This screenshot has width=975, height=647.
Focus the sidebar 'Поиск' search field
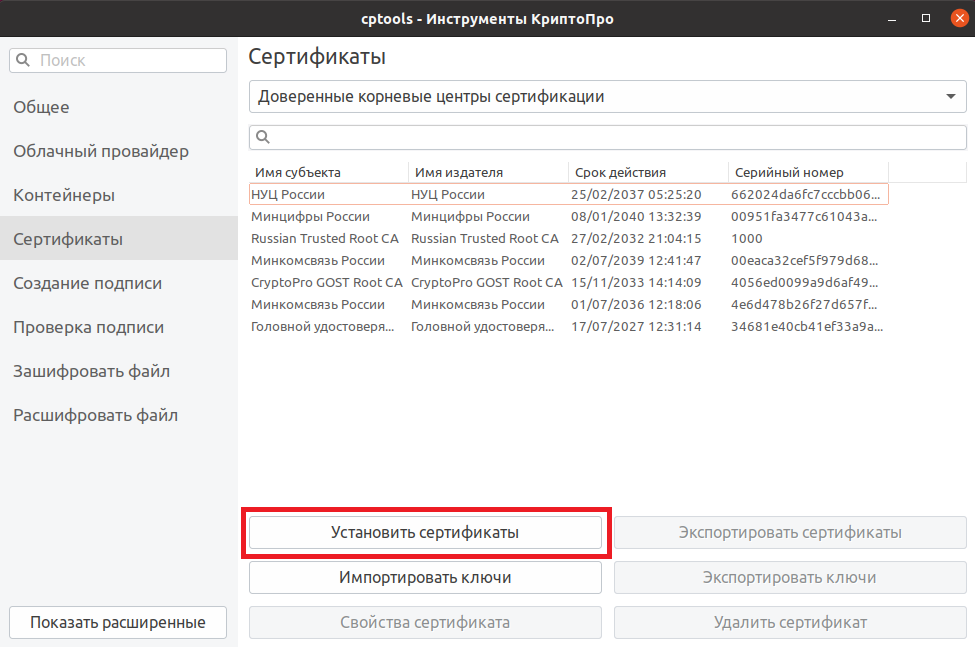click(x=118, y=60)
